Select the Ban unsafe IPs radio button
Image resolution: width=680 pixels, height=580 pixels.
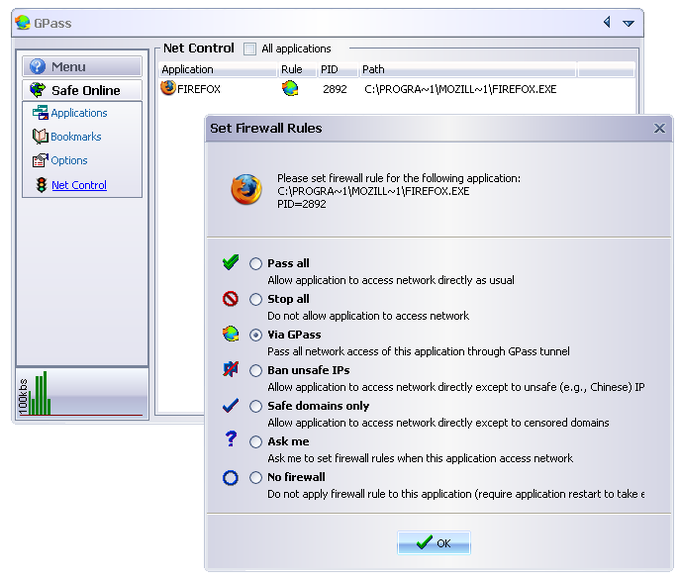(256, 370)
